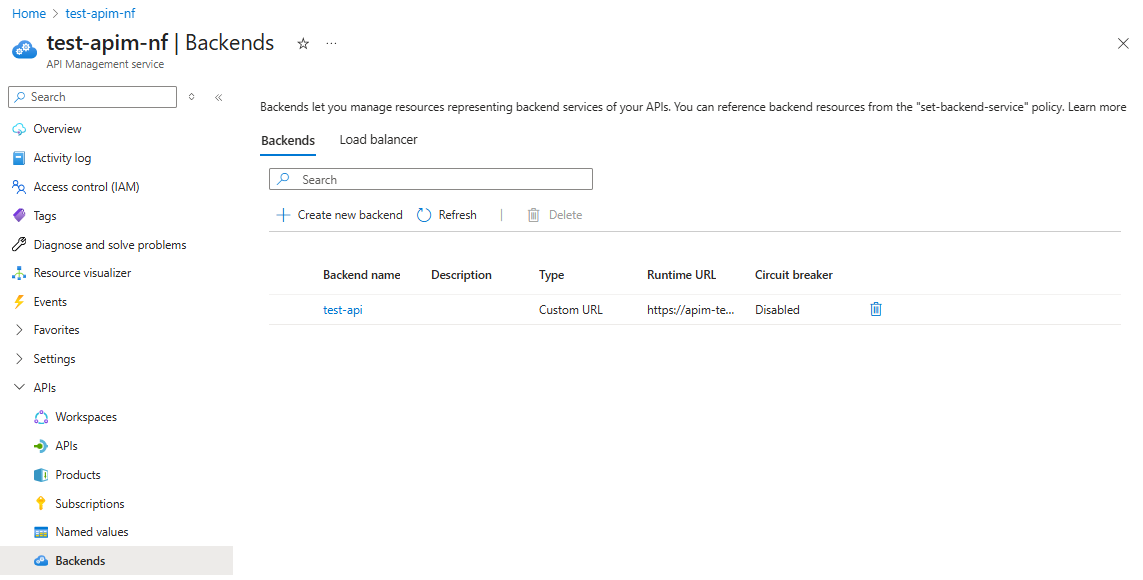Click the Type column header

click(x=552, y=275)
